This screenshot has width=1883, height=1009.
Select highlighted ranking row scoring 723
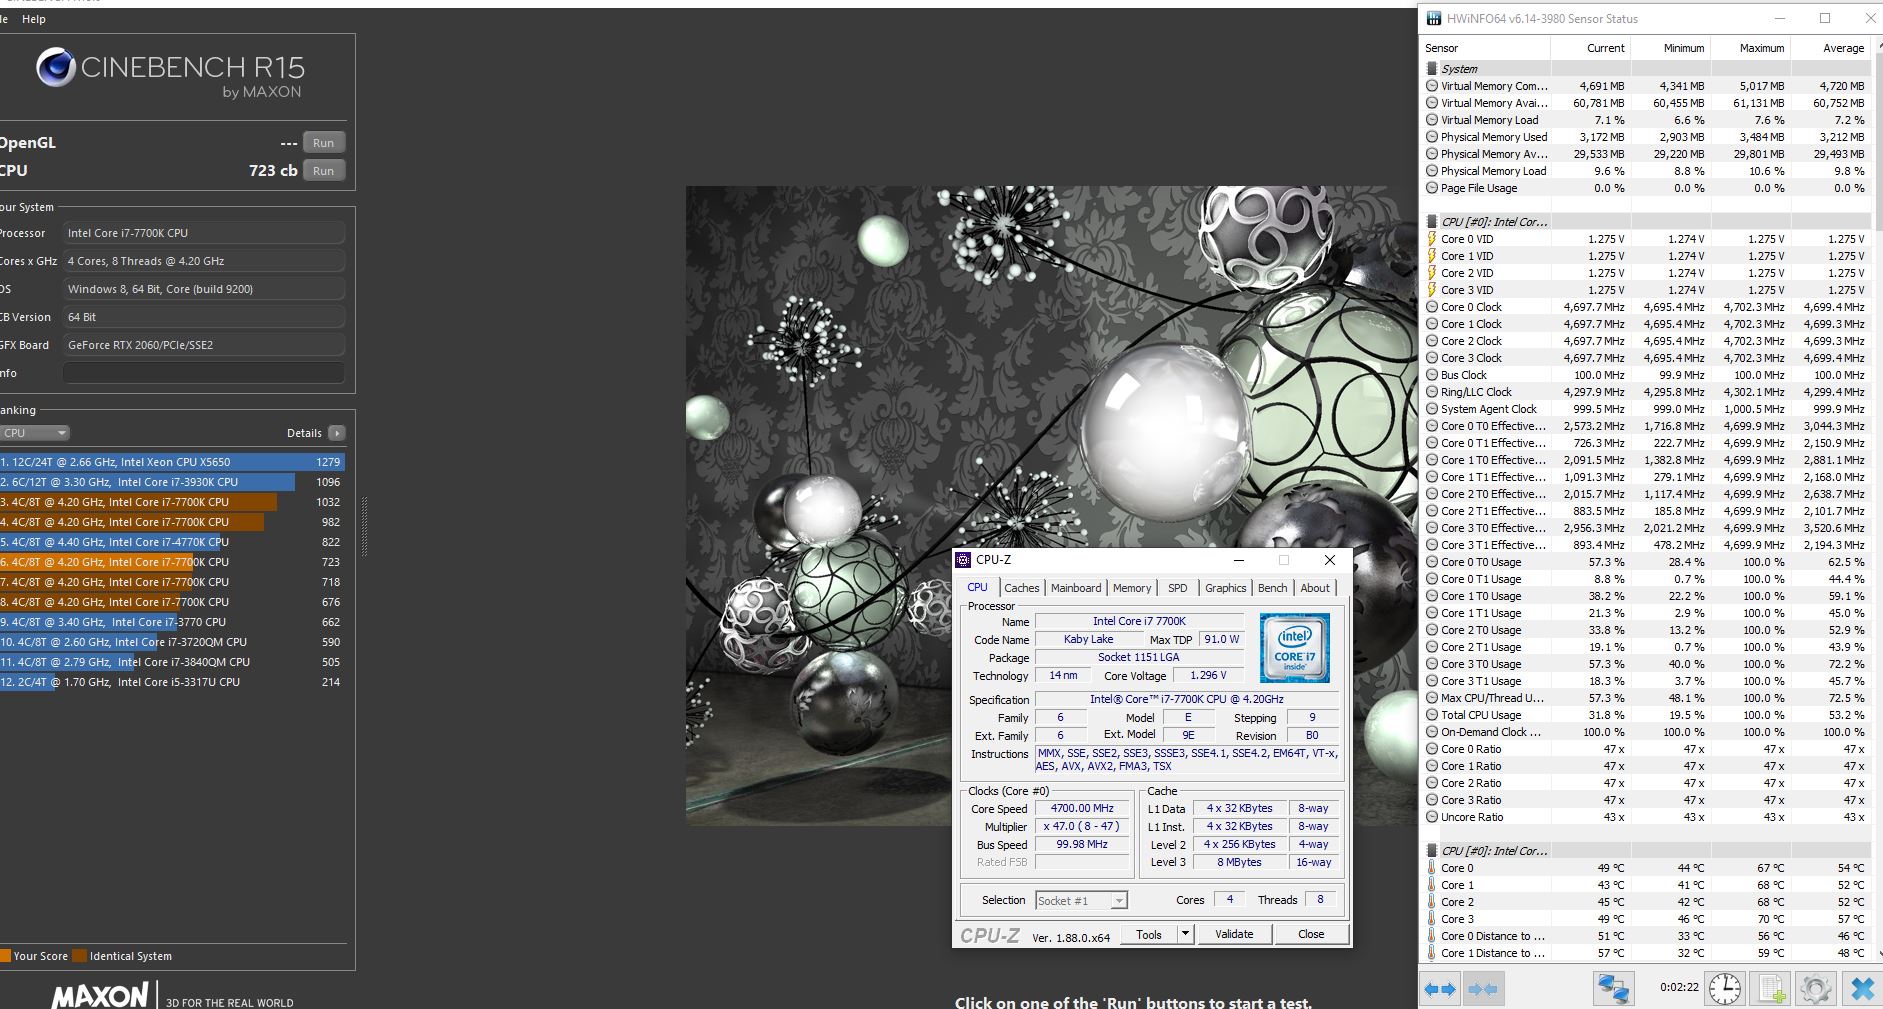(x=172, y=562)
